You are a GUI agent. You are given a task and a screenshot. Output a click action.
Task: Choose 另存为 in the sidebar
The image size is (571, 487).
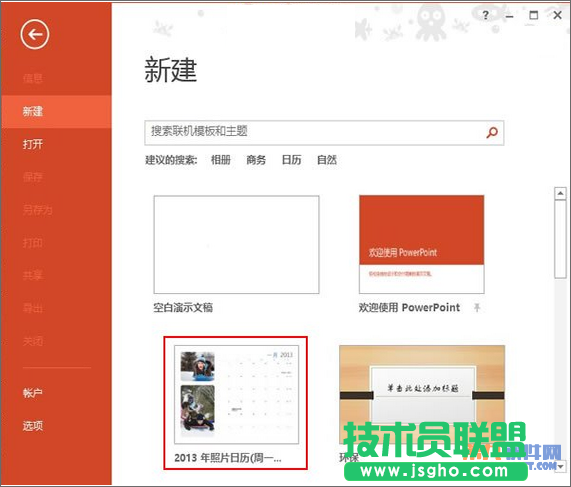tap(38, 210)
